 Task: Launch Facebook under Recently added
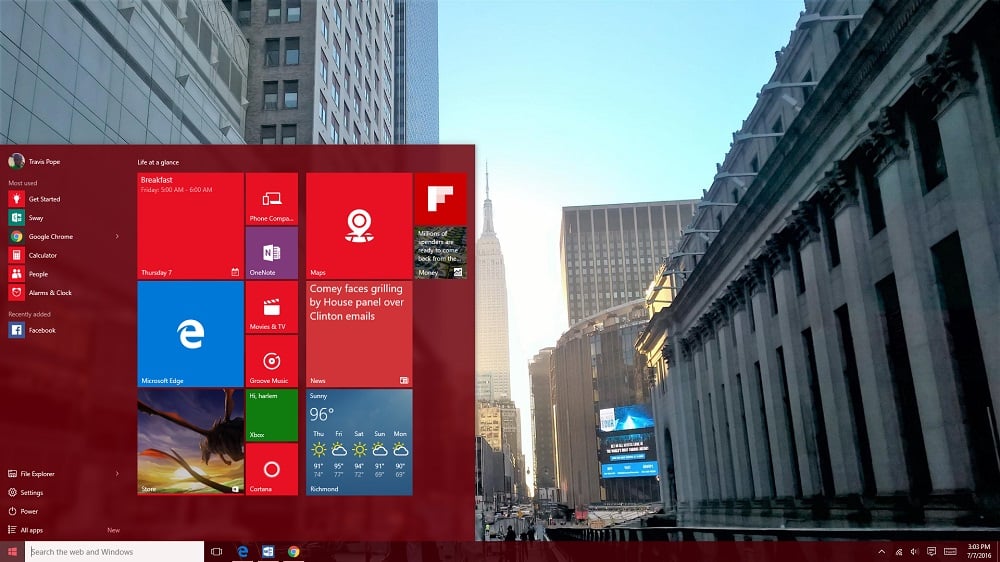(x=64, y=330)
